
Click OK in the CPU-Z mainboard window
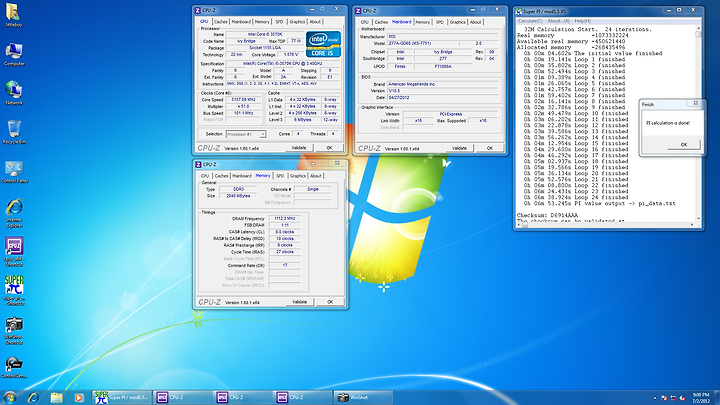pyautogui.click(x=490, y=148)
